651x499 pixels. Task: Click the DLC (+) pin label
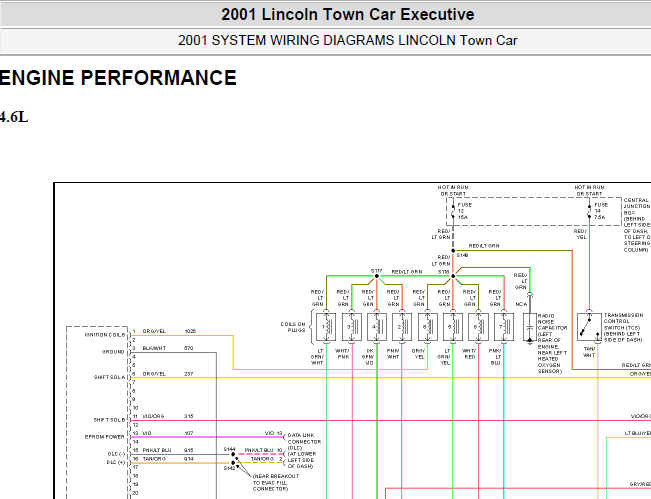pos(116,462)
